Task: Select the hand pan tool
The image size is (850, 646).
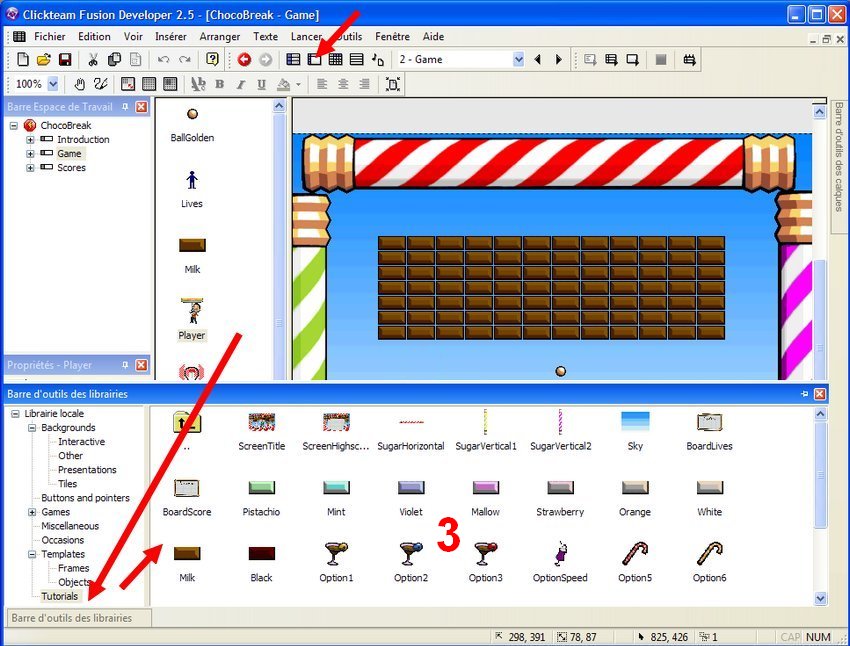Action: tap(80, 84)
